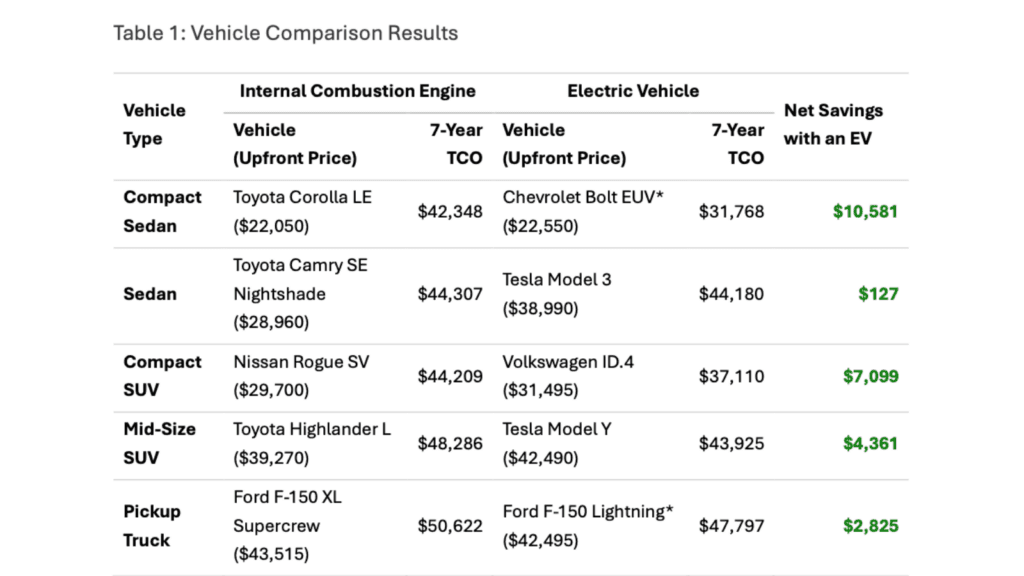Click the $7,099 net savings value
The image size is (1024, 576).
[x=870, y=377]
